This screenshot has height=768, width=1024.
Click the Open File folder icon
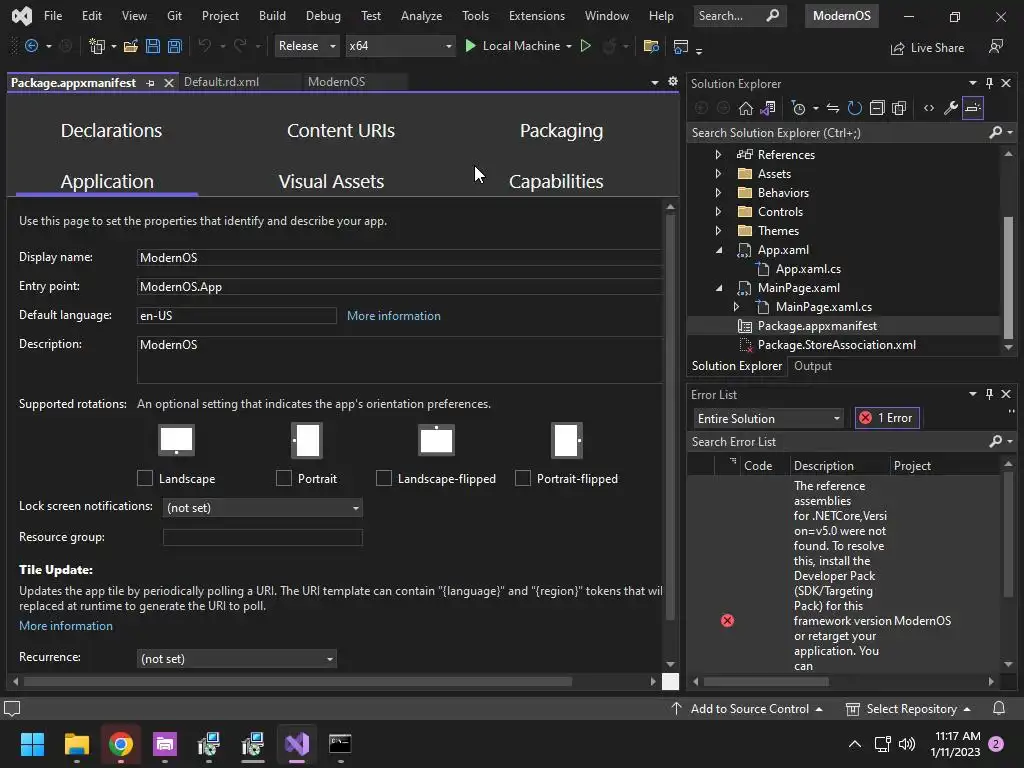[x=131, y=46]
